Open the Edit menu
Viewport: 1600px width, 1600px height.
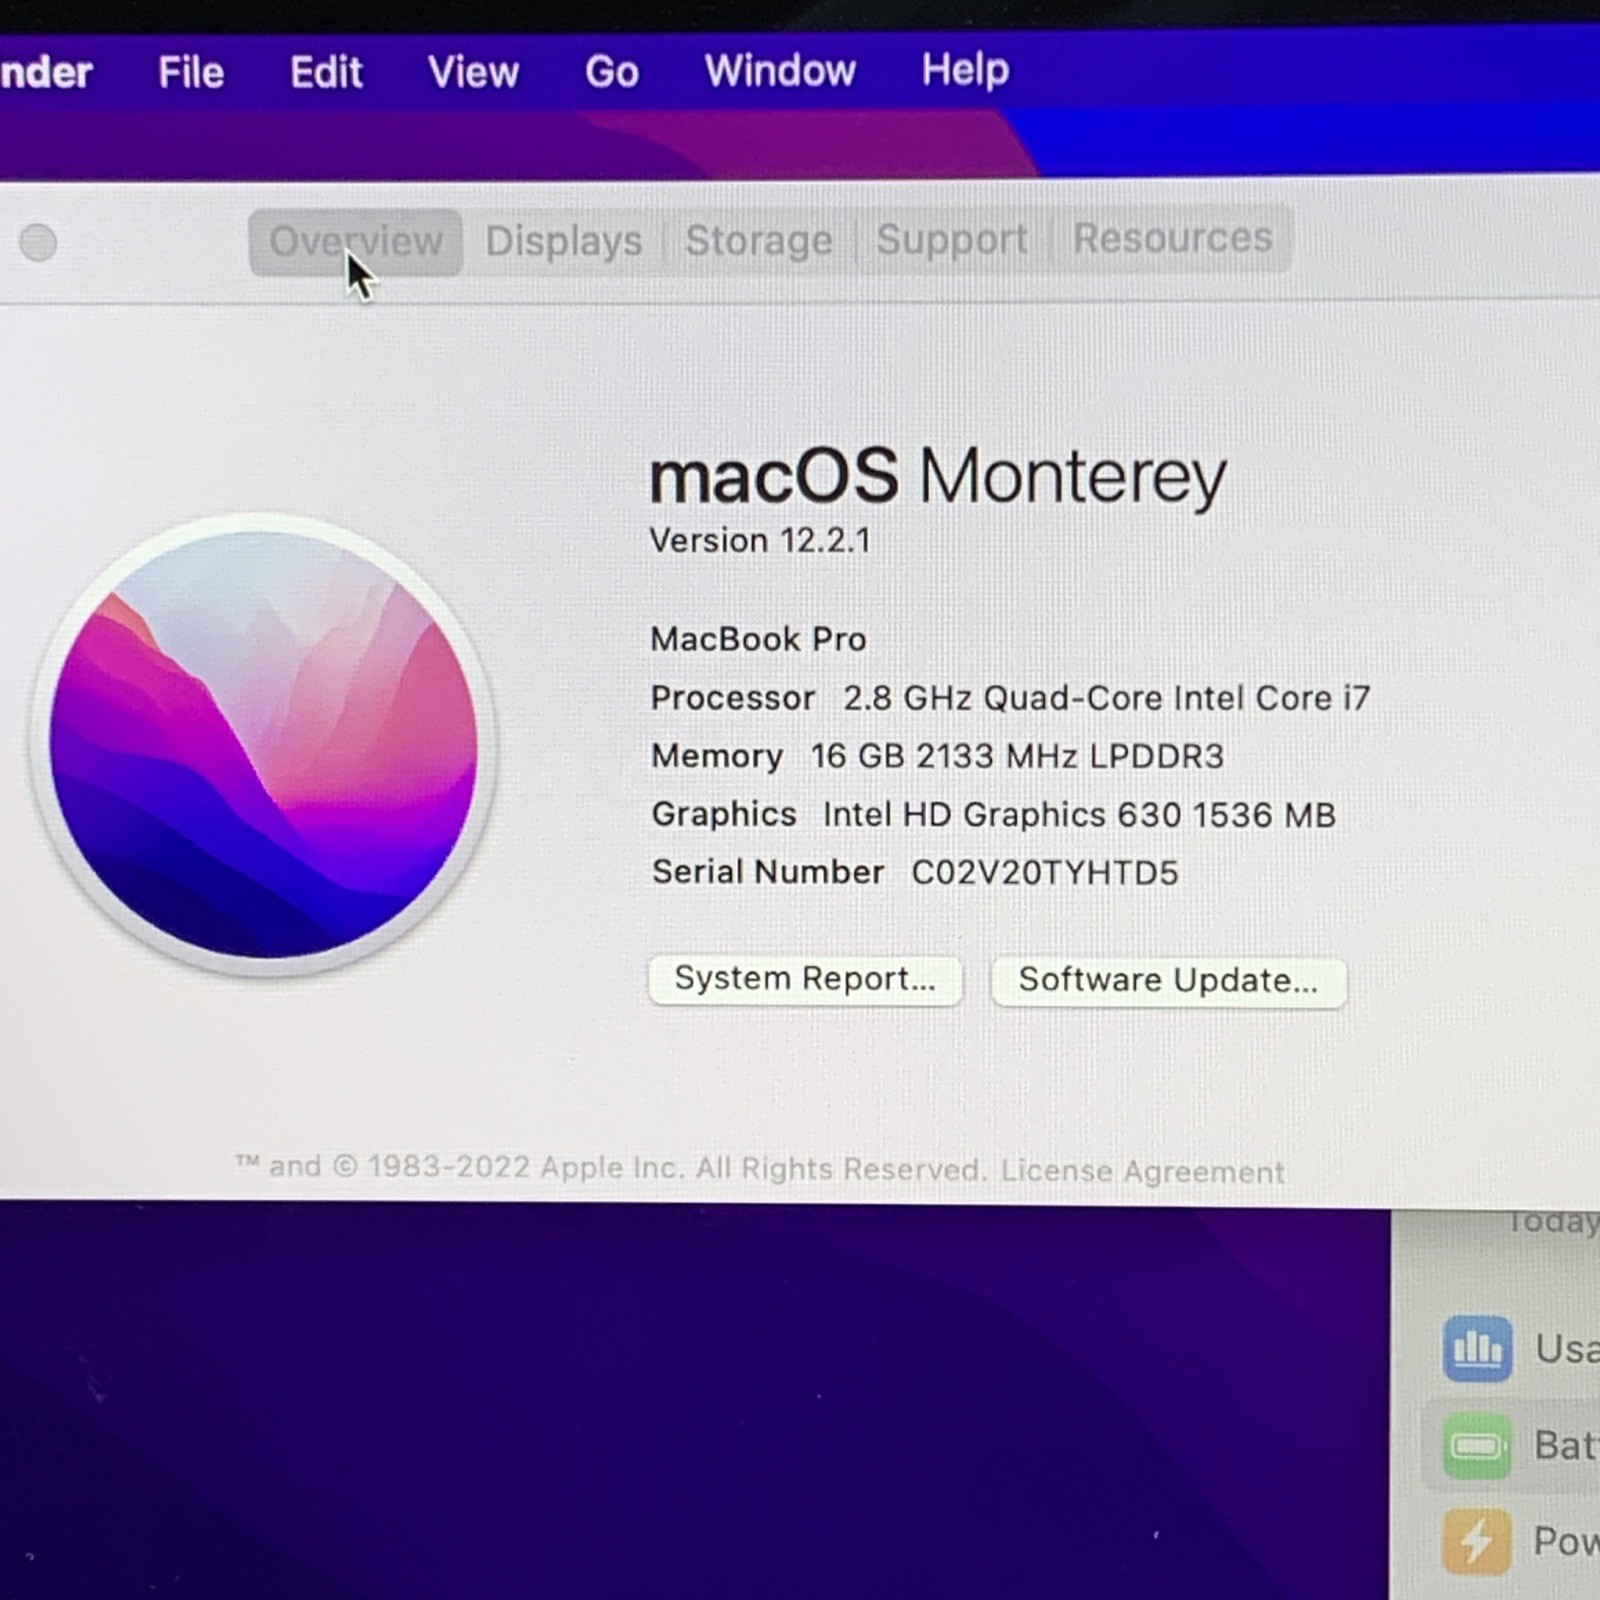point(326,73)
